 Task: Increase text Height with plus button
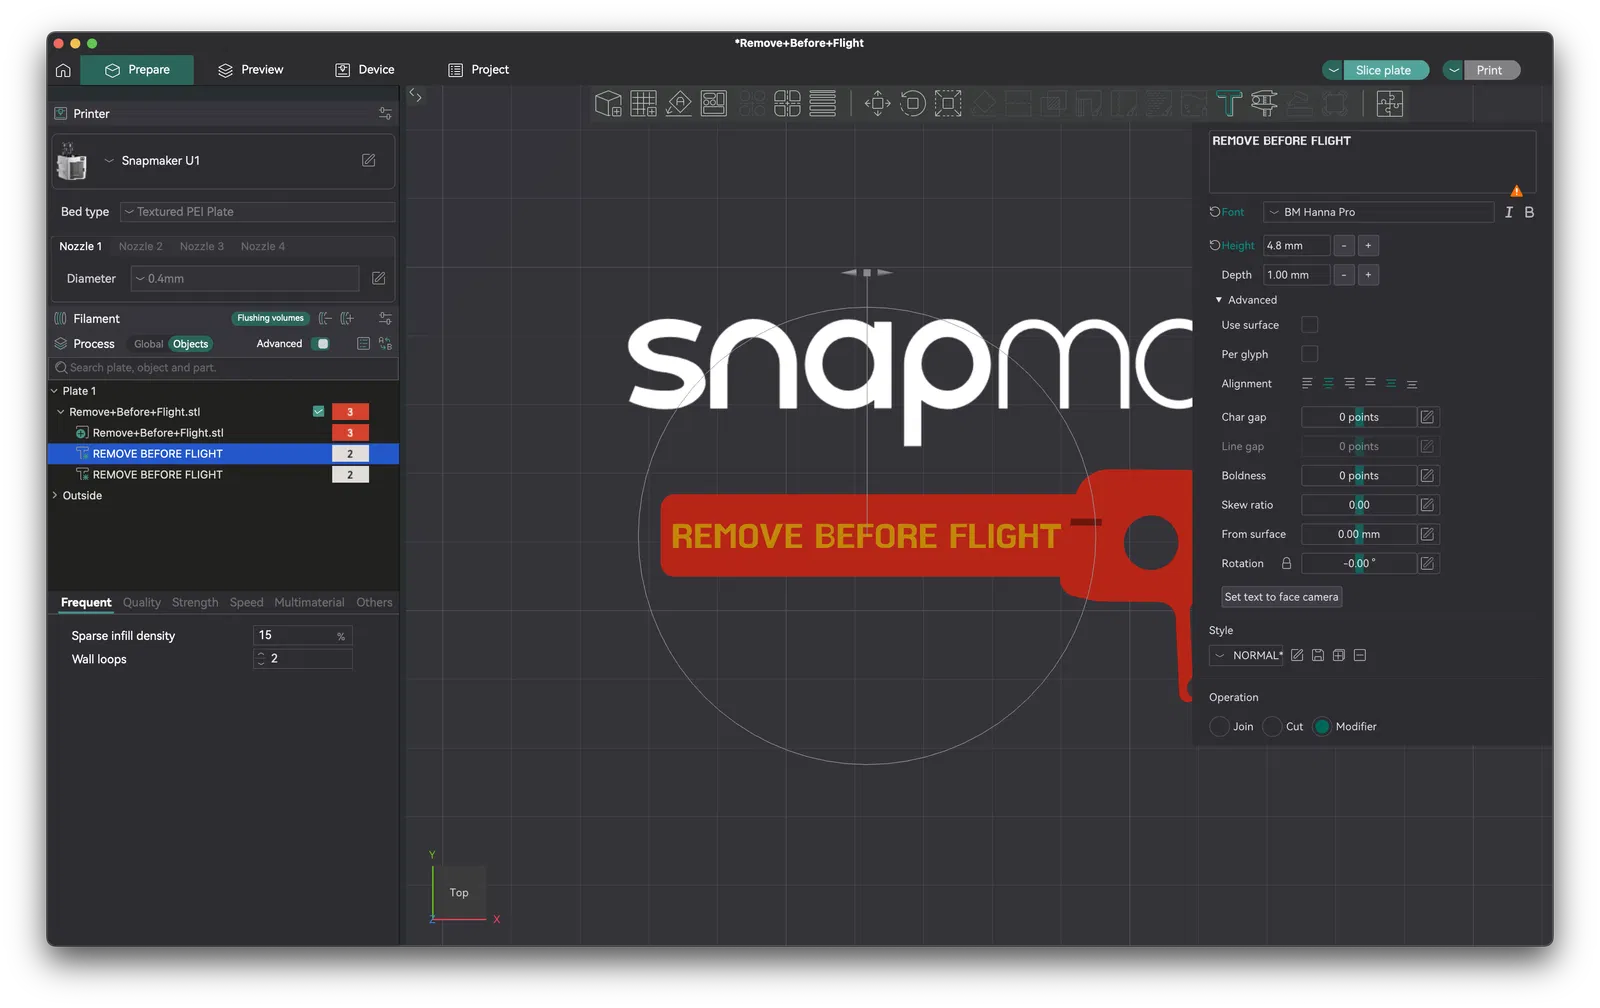pos(1369,246)
